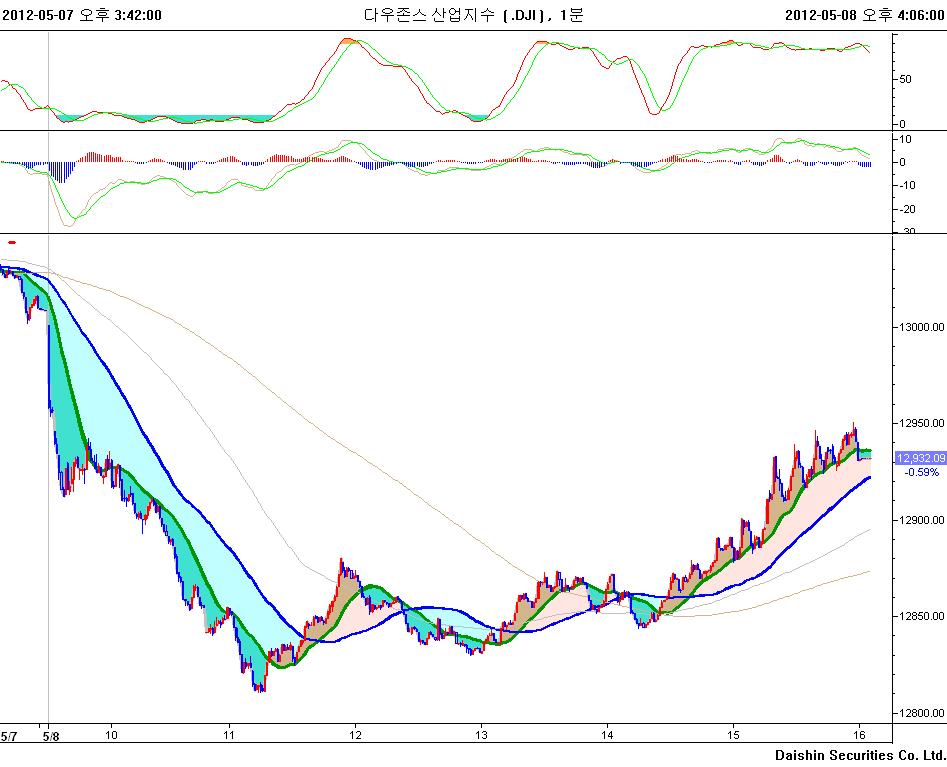Click the 5/7 date label on time axis

[x=8, y=735]
